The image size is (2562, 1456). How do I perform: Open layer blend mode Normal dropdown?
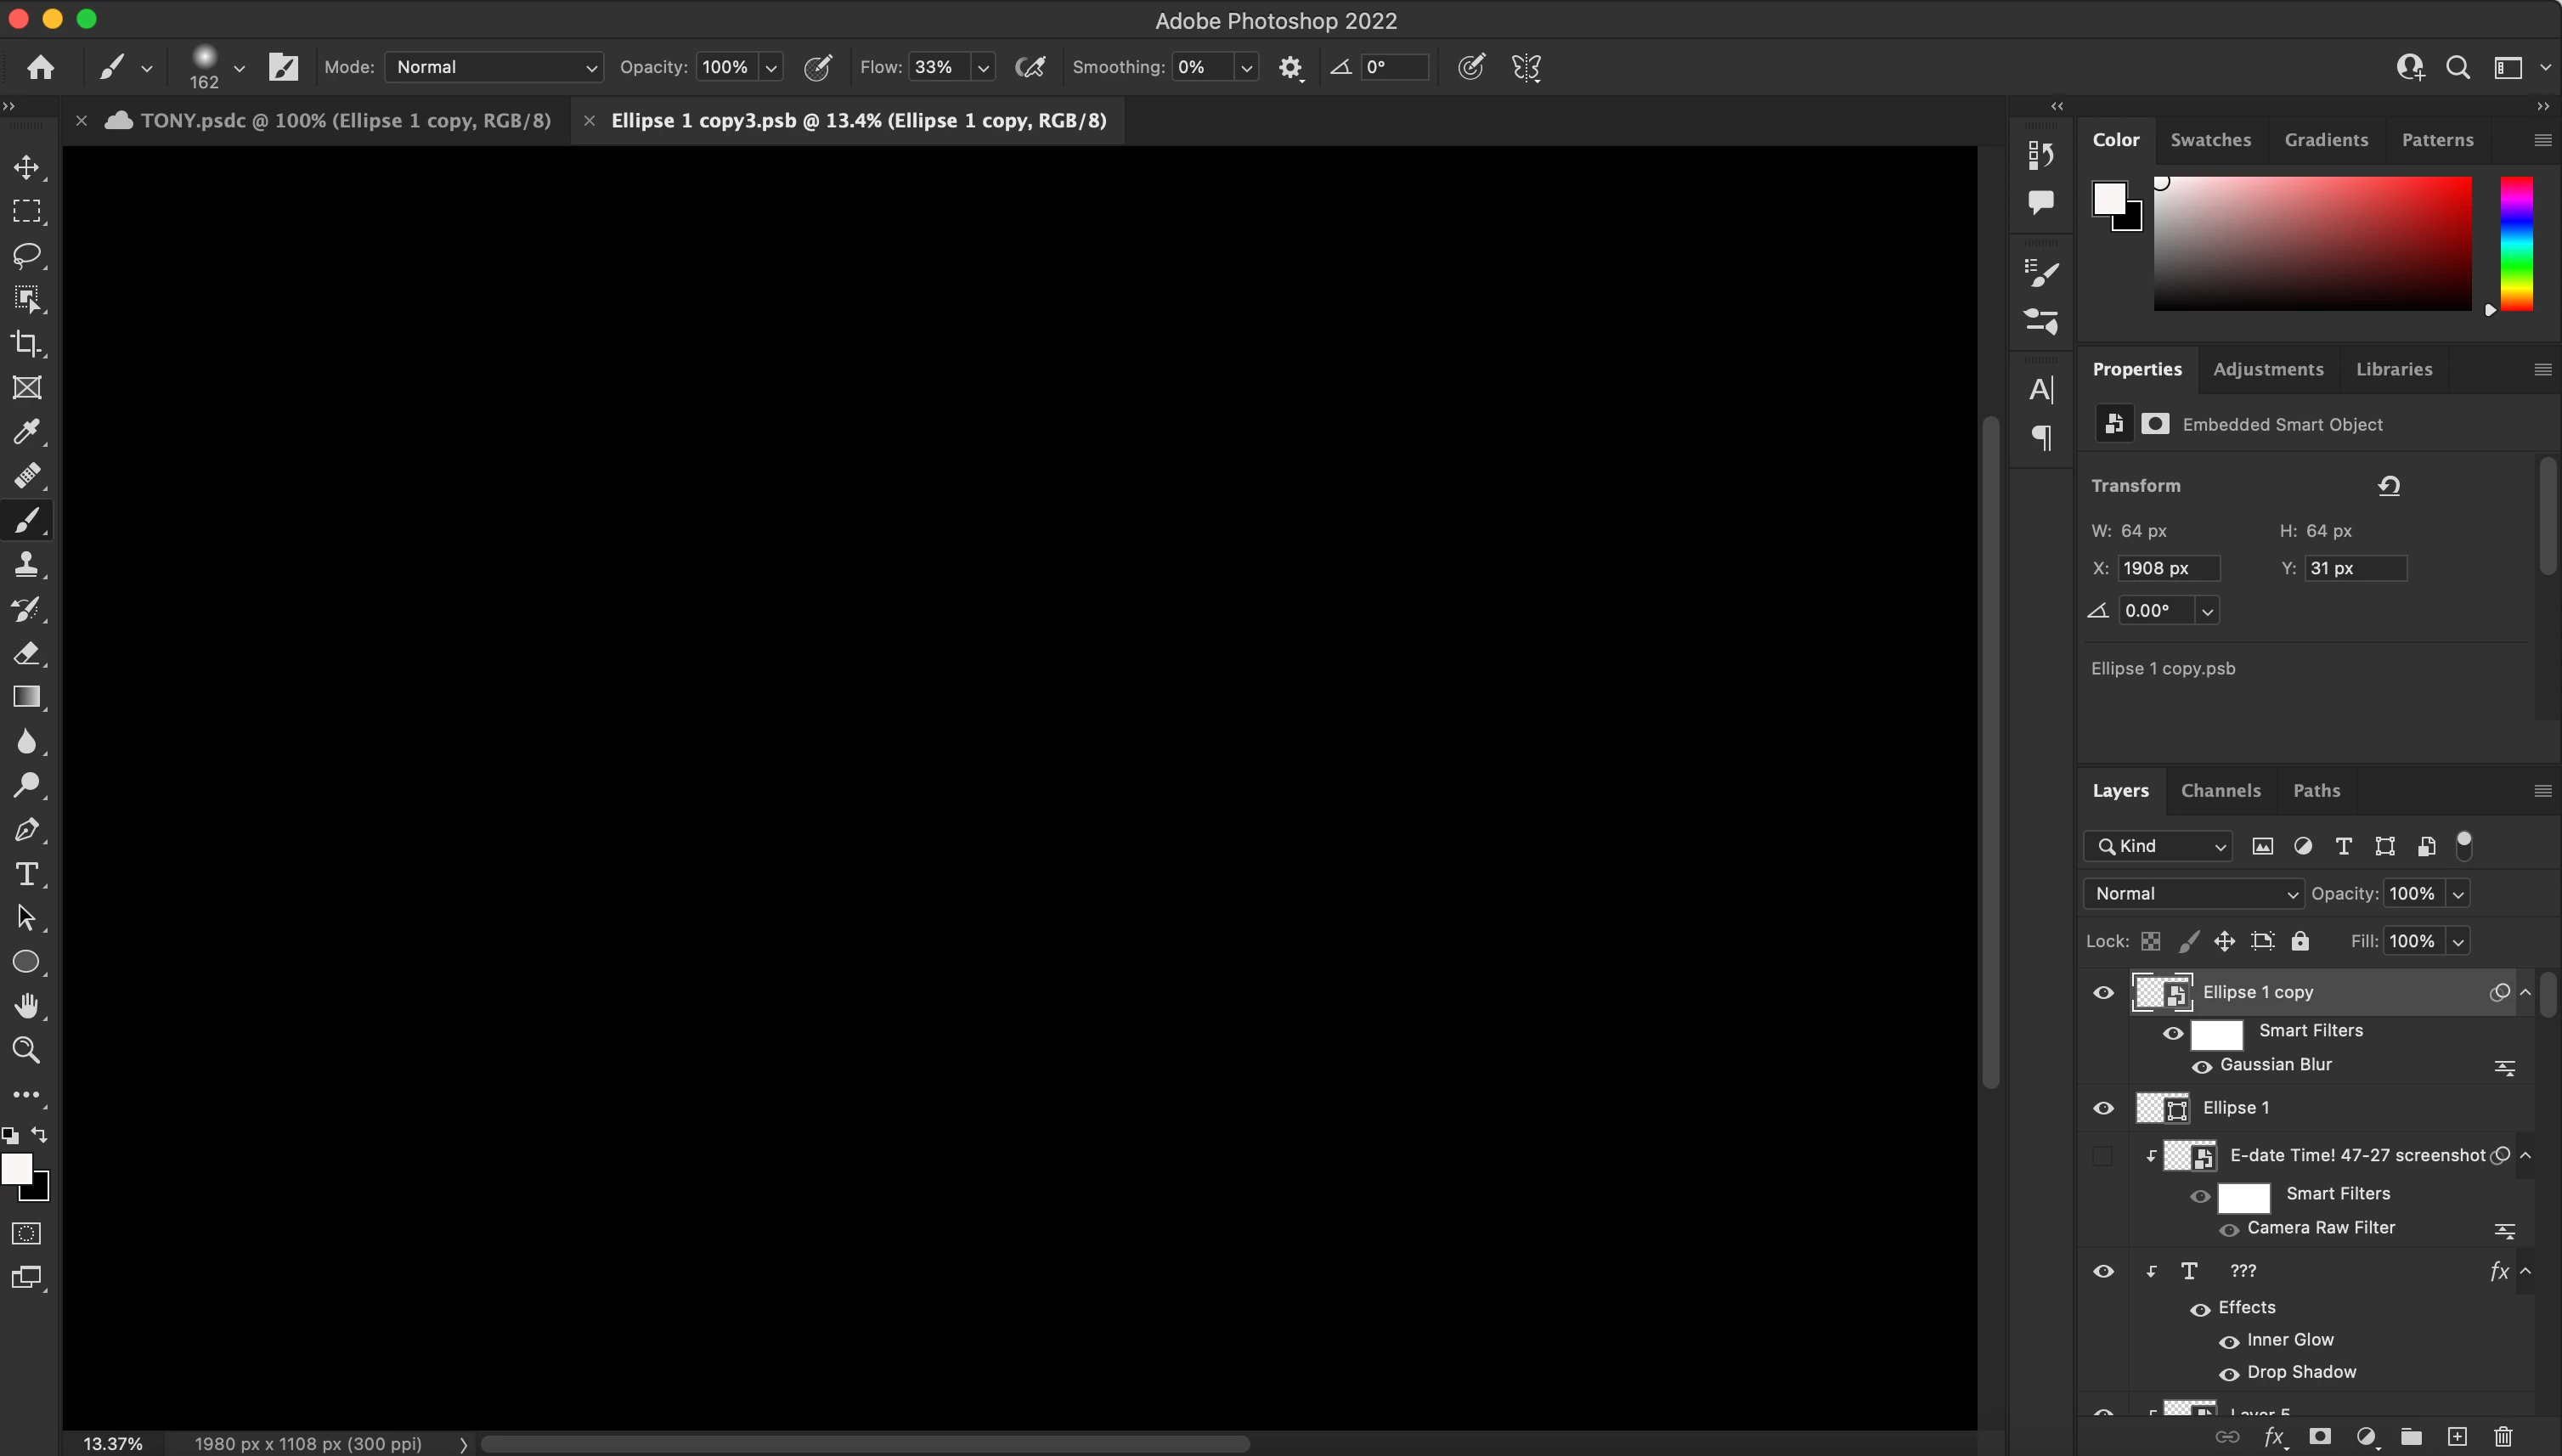[x=2194, y=893]
